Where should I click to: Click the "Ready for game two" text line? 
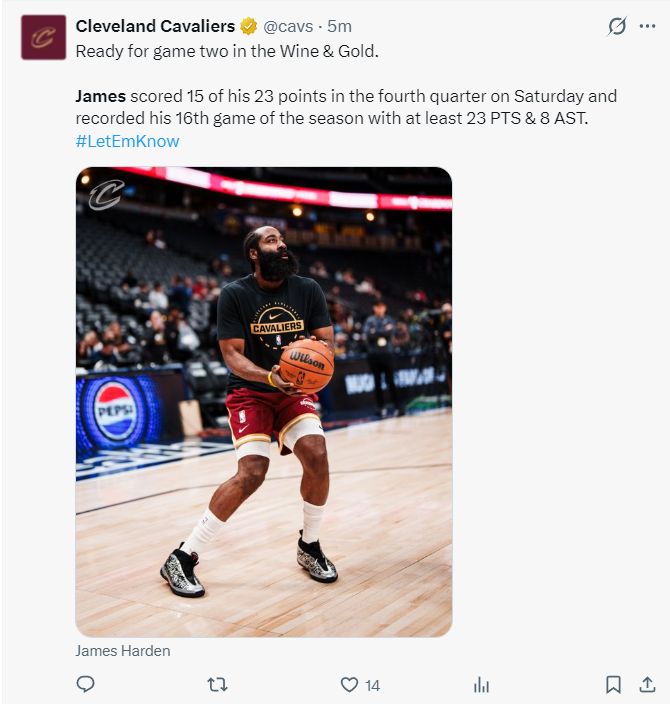click(227, 51)
